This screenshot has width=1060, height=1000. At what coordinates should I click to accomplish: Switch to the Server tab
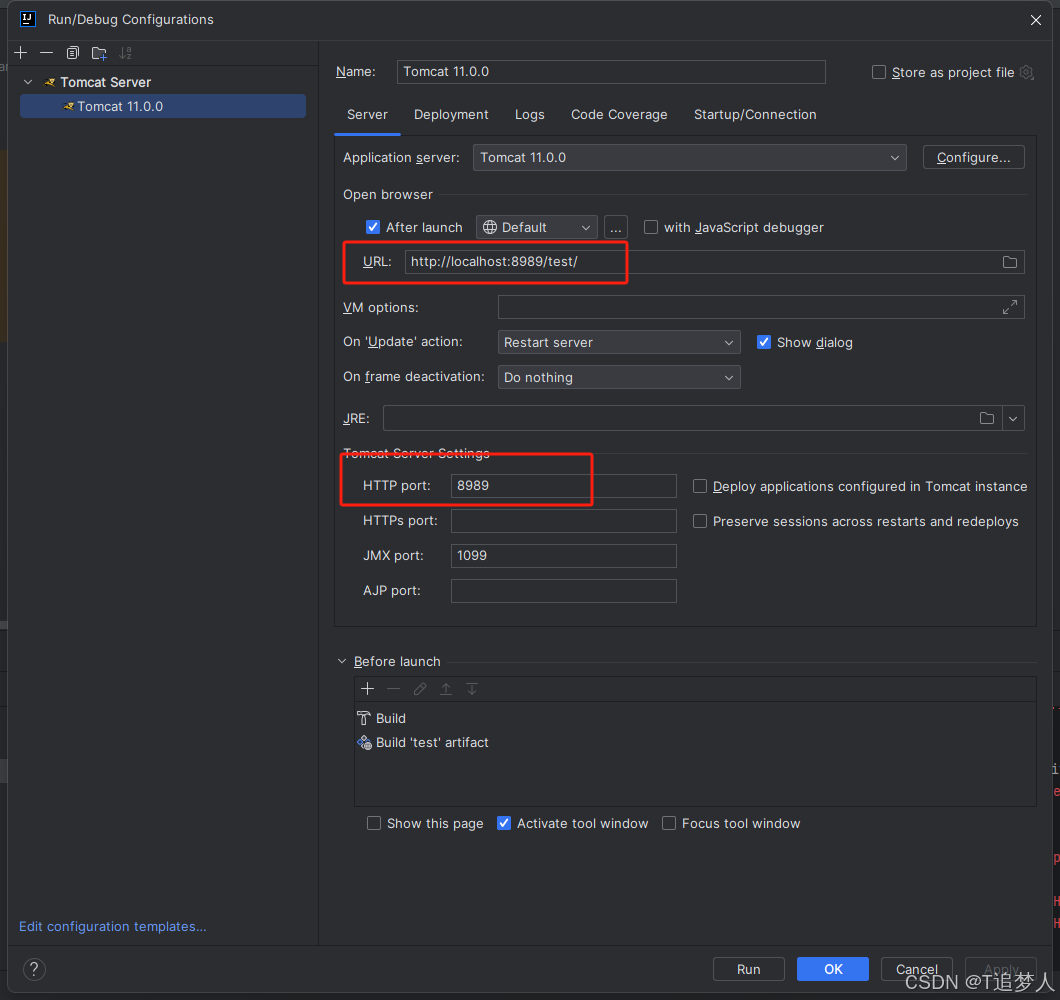click(x=367, y=114)
